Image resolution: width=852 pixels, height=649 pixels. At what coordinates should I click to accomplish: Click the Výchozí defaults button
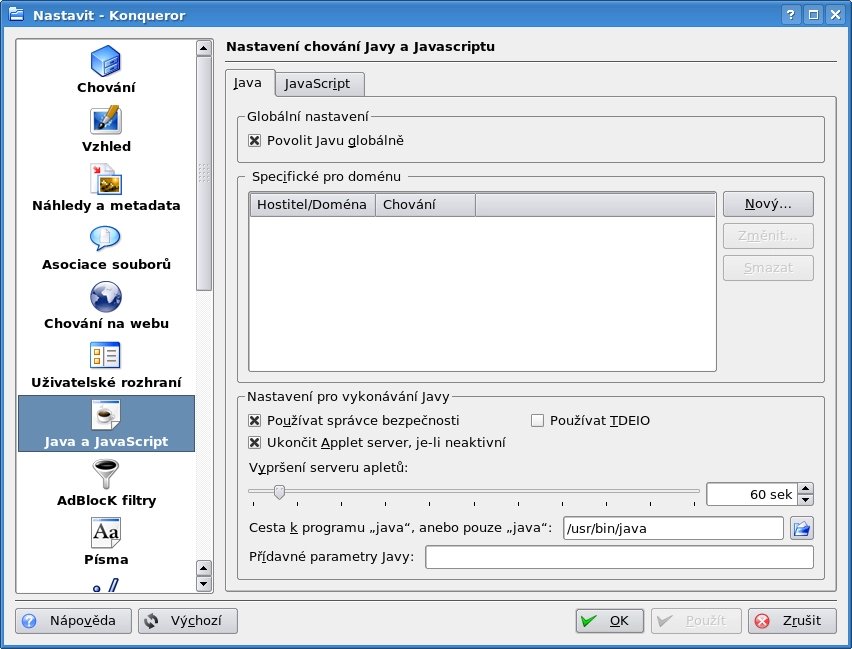(187, 621)
